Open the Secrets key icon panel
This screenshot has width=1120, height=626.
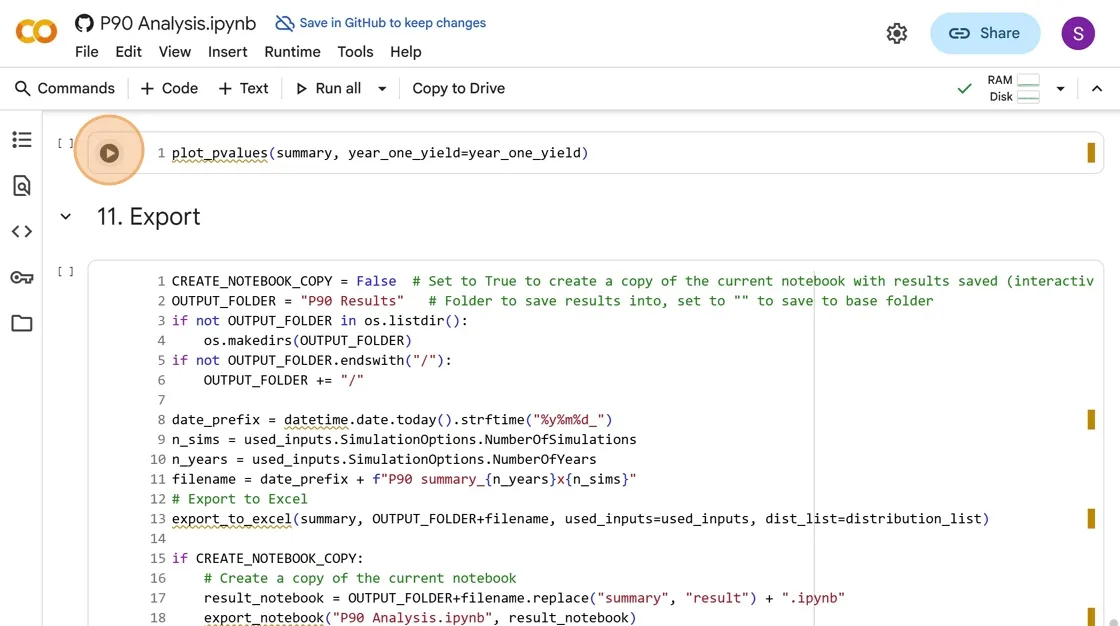(22, 278)
